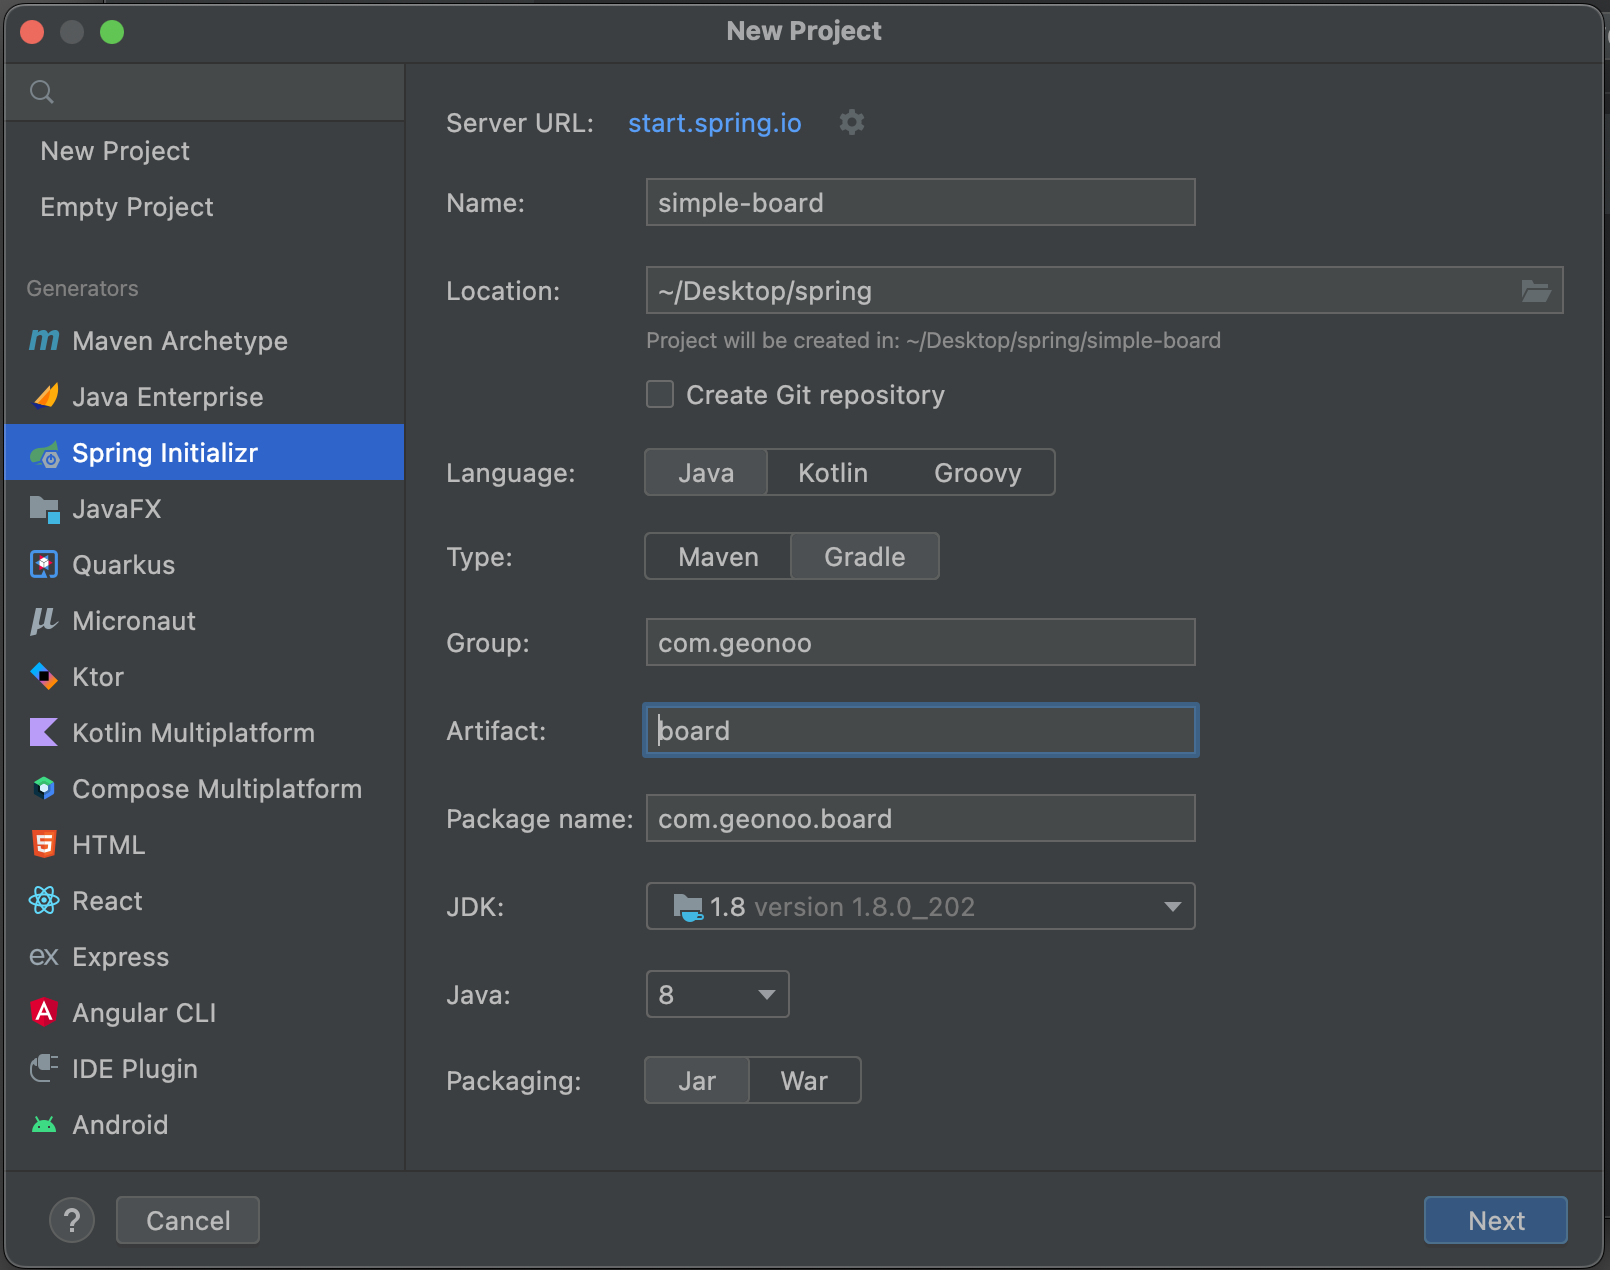Image resolution: width=1610 pixels, height=1270 pixels.
Task: Select the JavaFX generator
Action: [204, 509]
